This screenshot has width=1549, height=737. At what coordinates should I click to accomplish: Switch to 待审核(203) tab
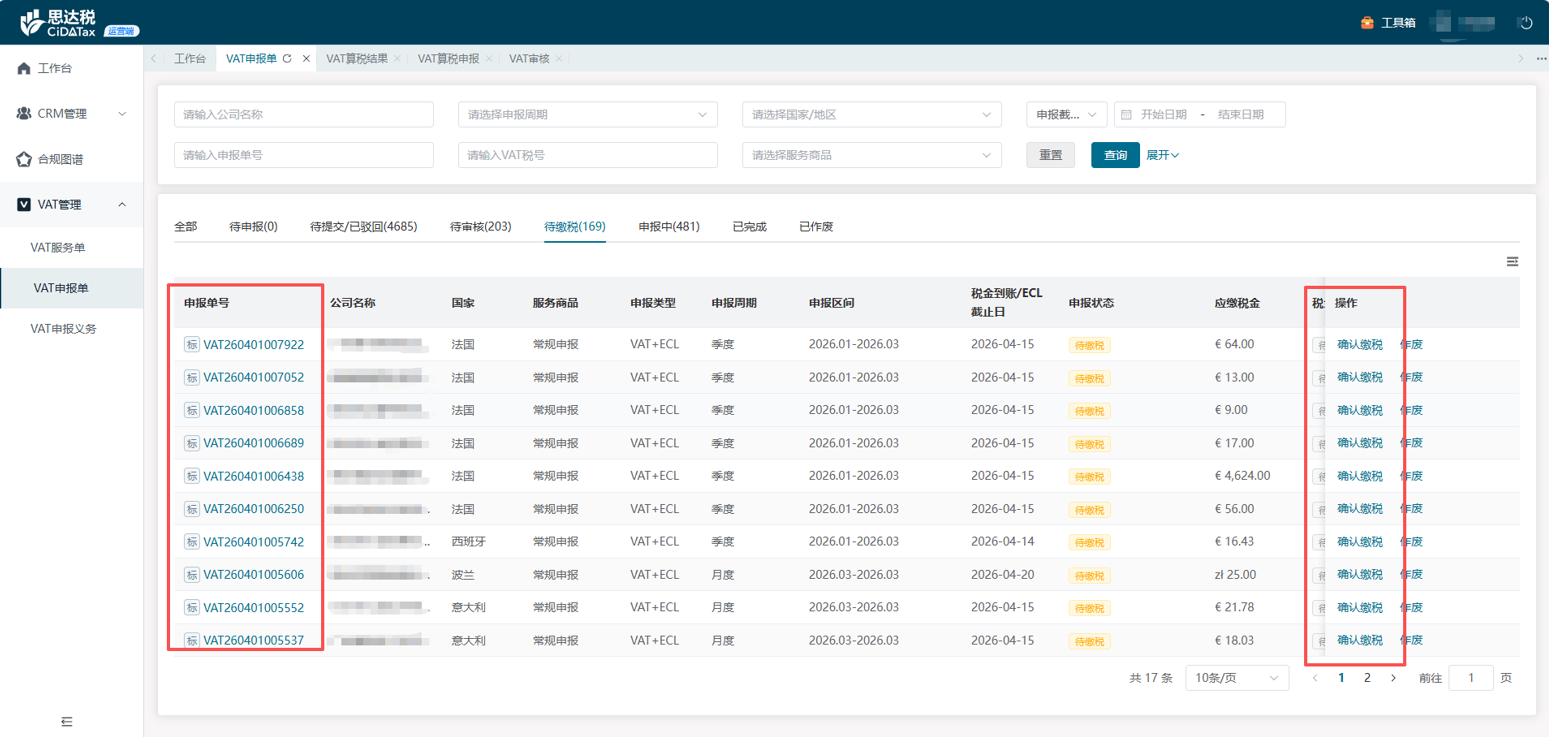pyautogui.click(x=480, y=227)
